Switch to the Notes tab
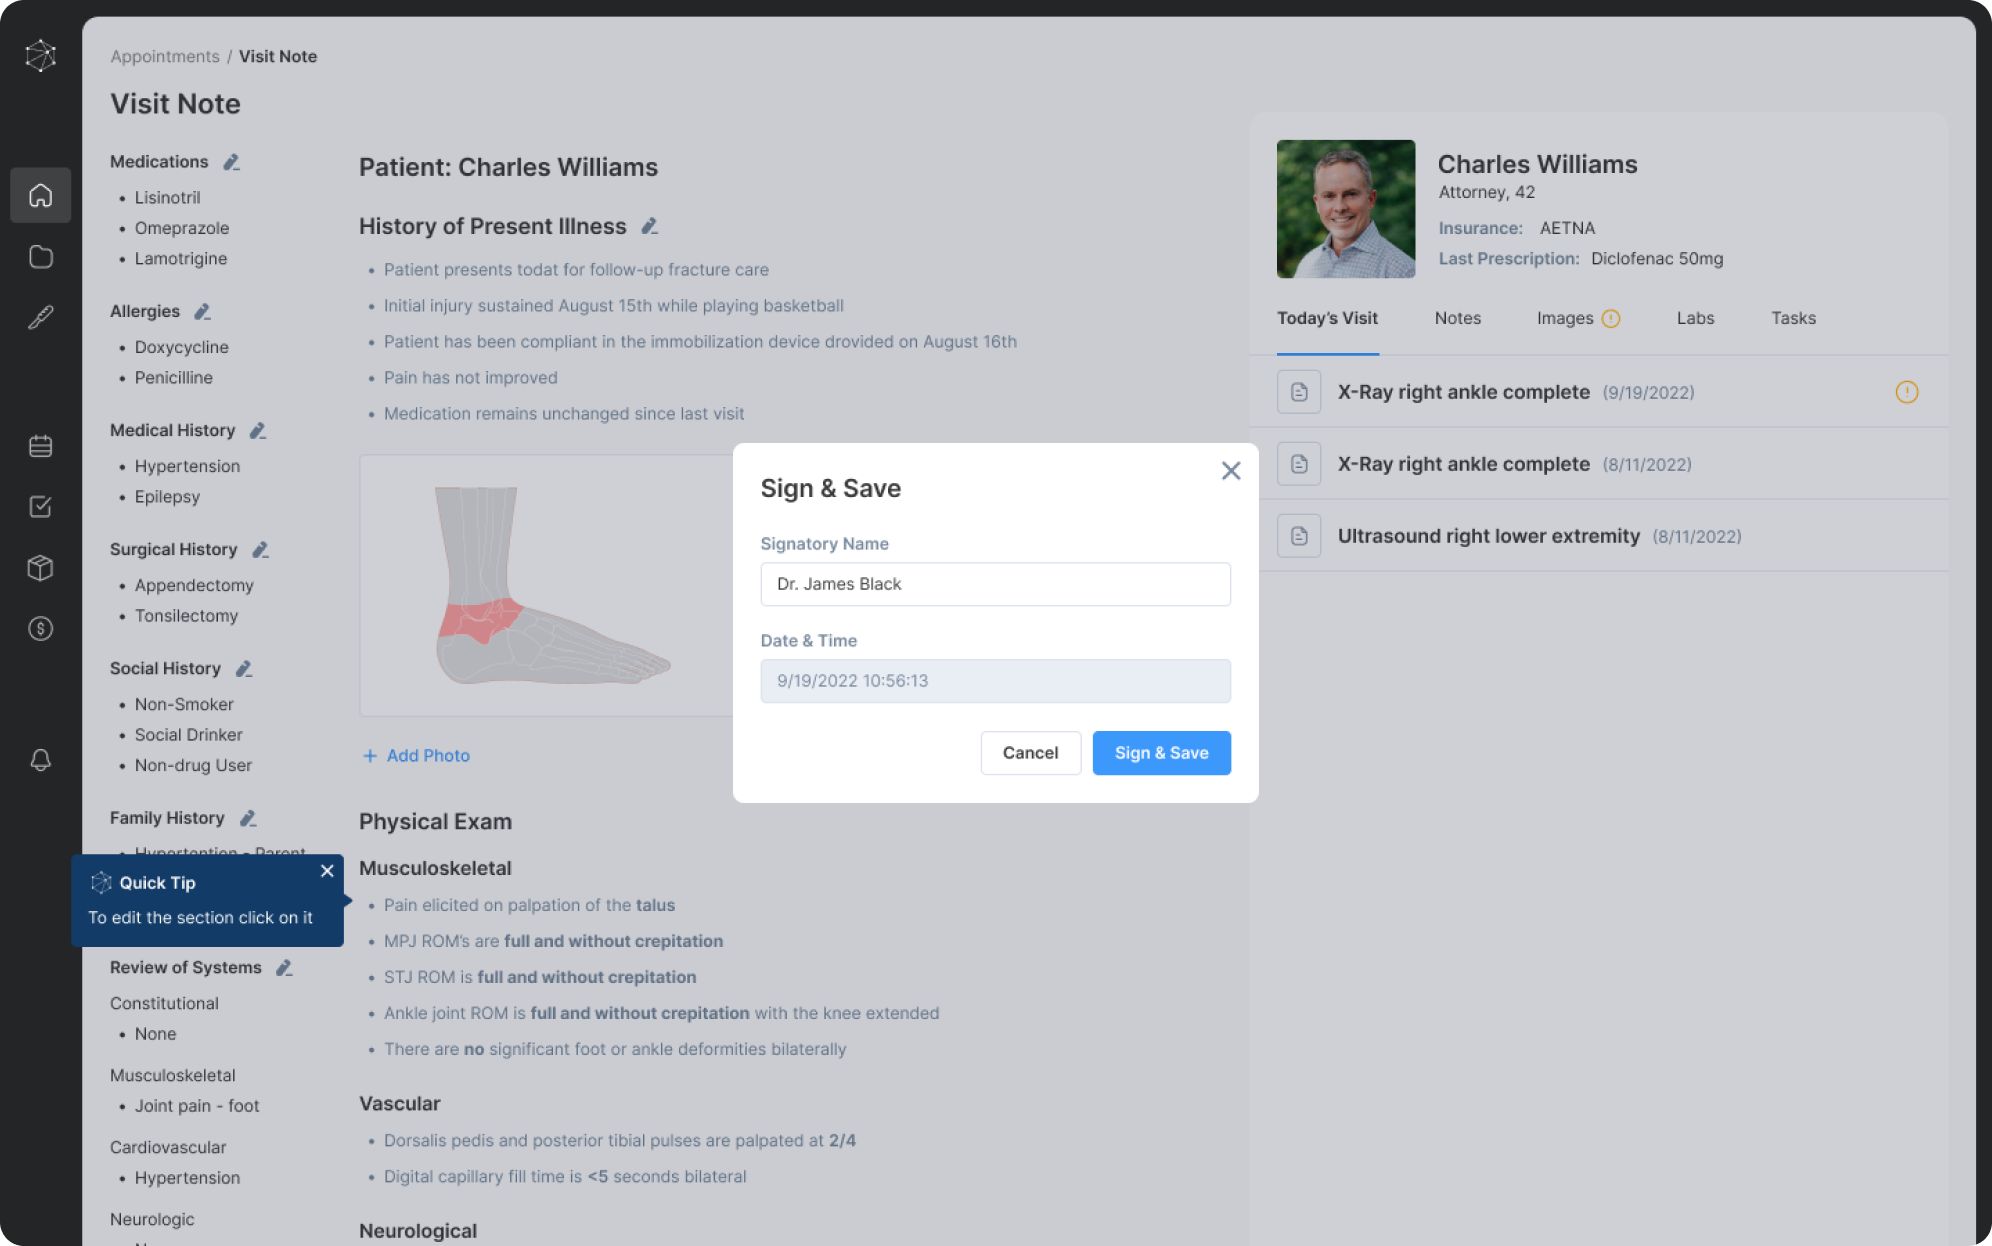The image size is (1992, 1246). click(x=1457, y=318)
